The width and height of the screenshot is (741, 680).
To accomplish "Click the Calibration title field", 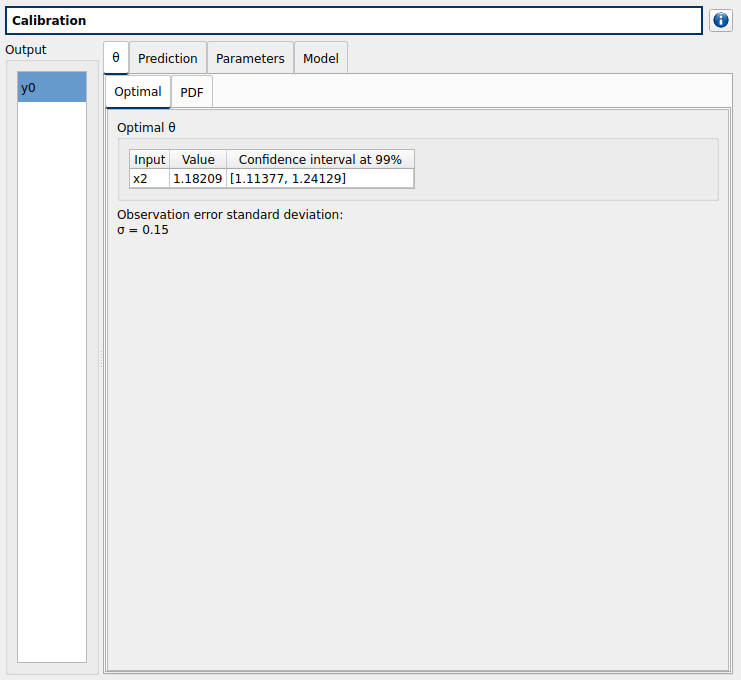I will coord(354,20).
